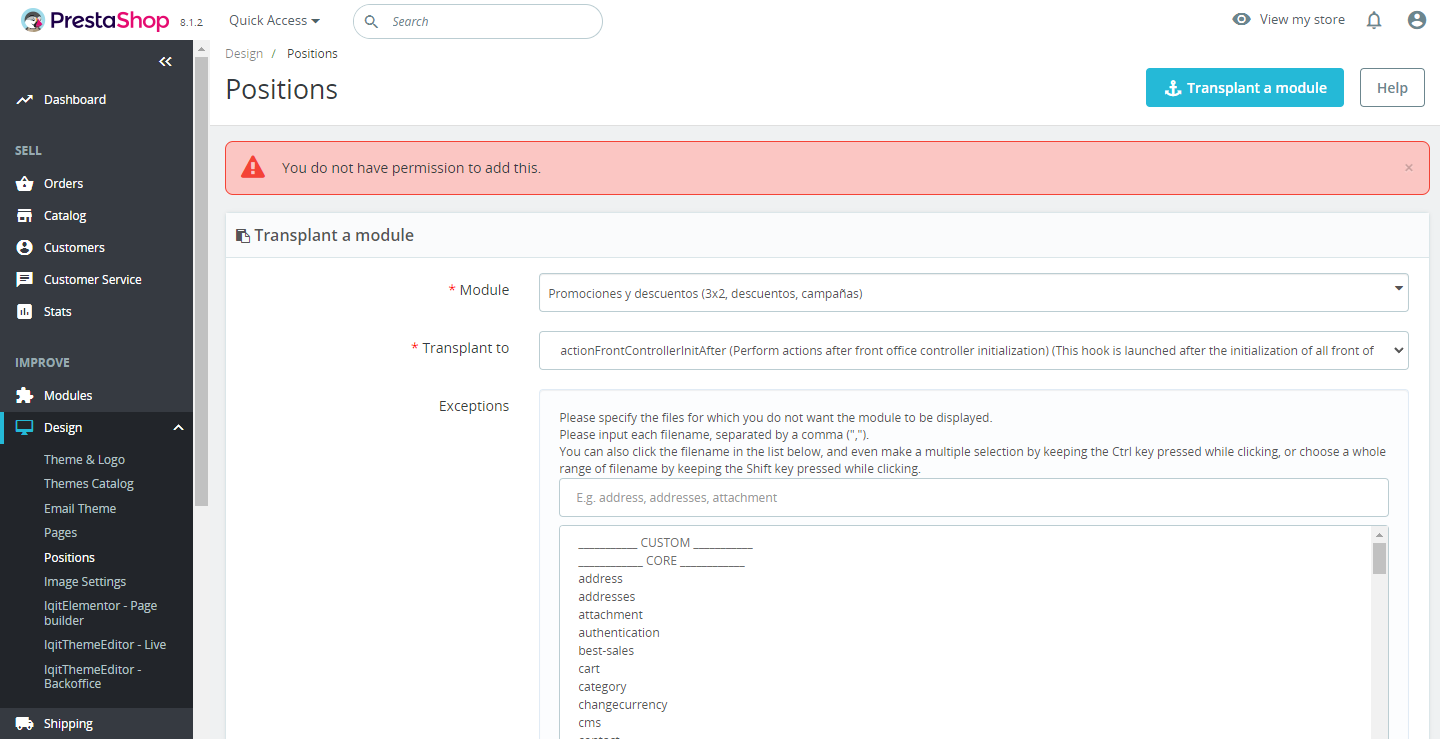Click the Orders basket icon
This screenshot has width=1440, height=739.
[x=25, y=184]
